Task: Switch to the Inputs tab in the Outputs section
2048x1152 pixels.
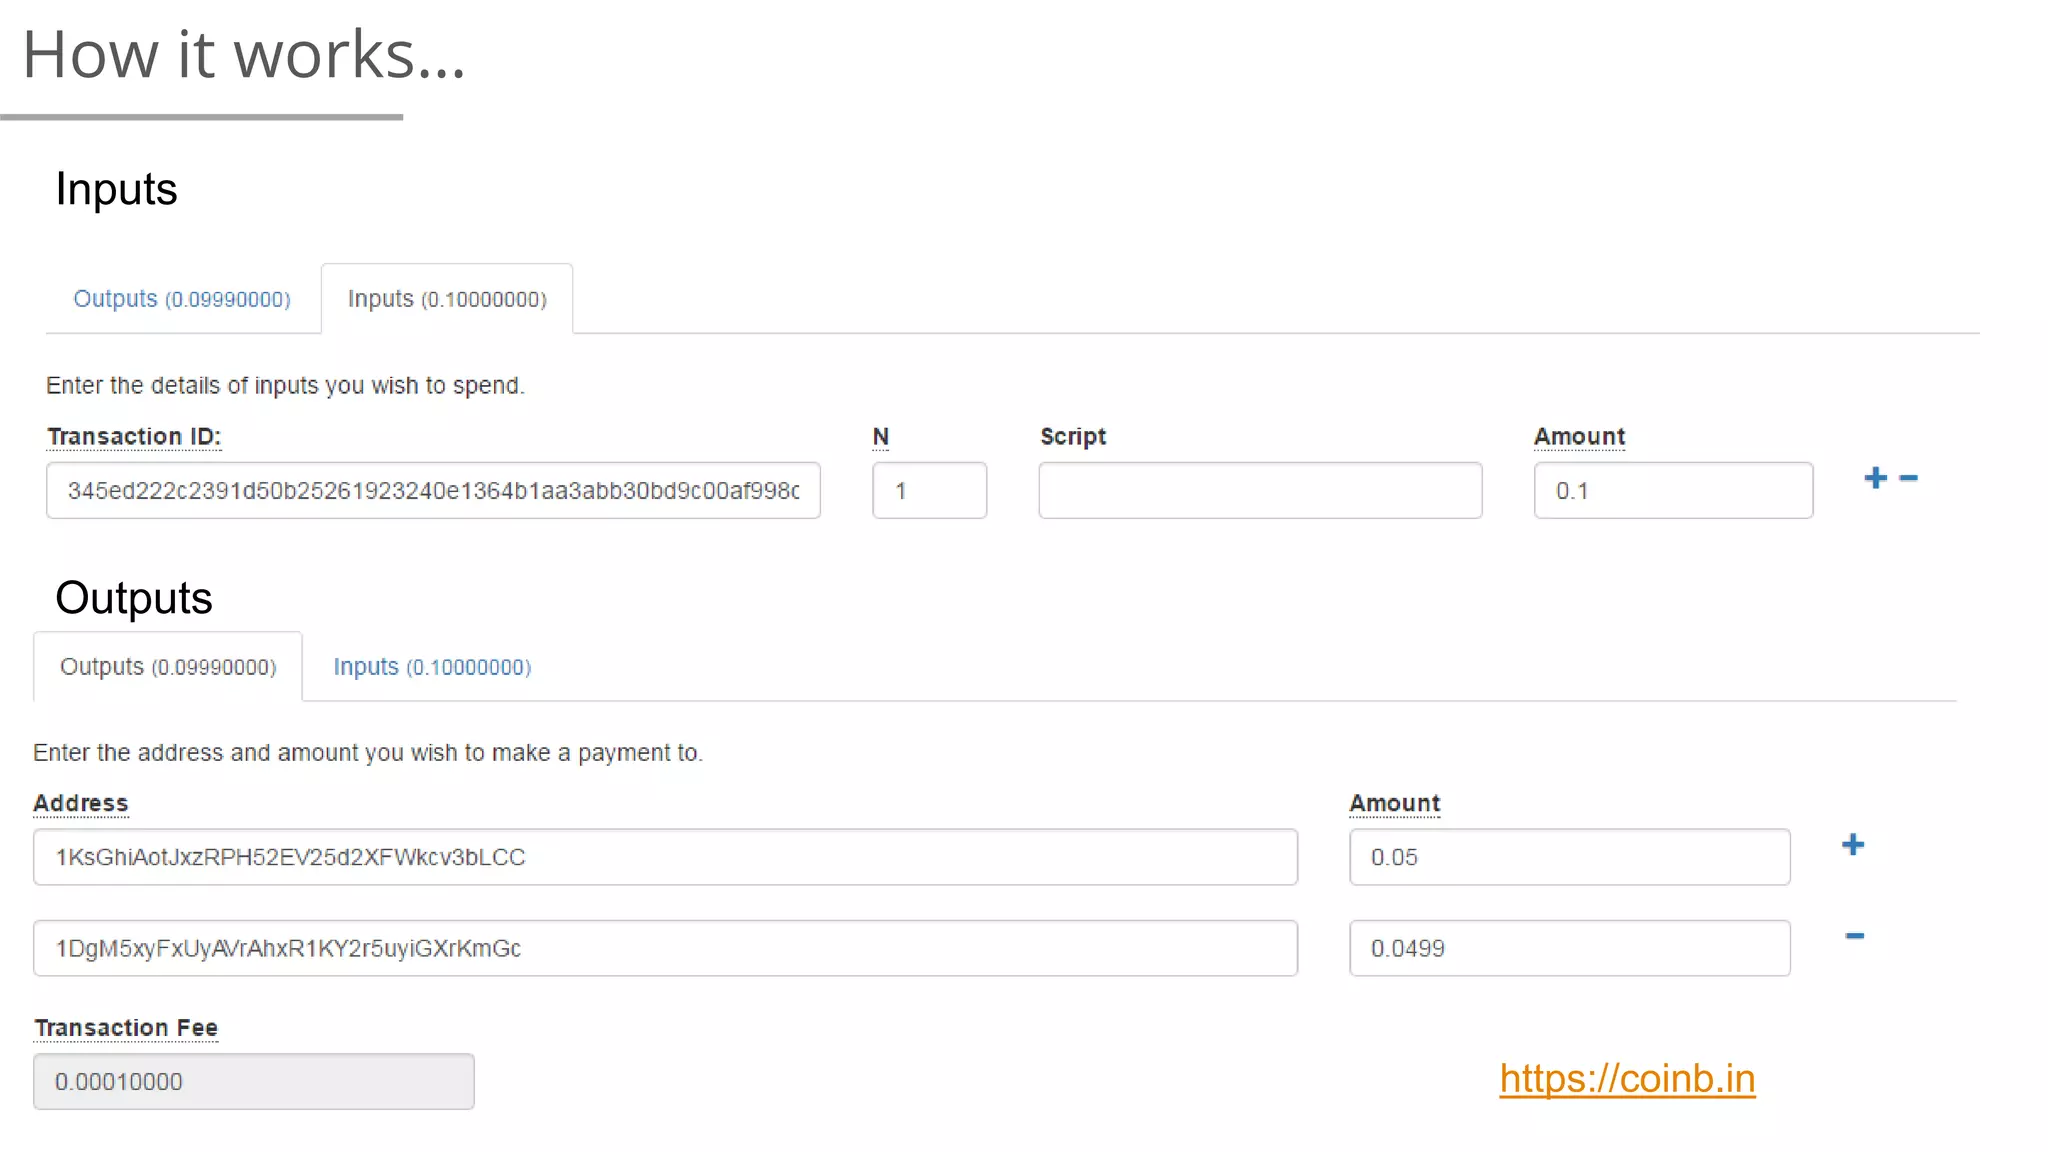Action: pos(432,667)
